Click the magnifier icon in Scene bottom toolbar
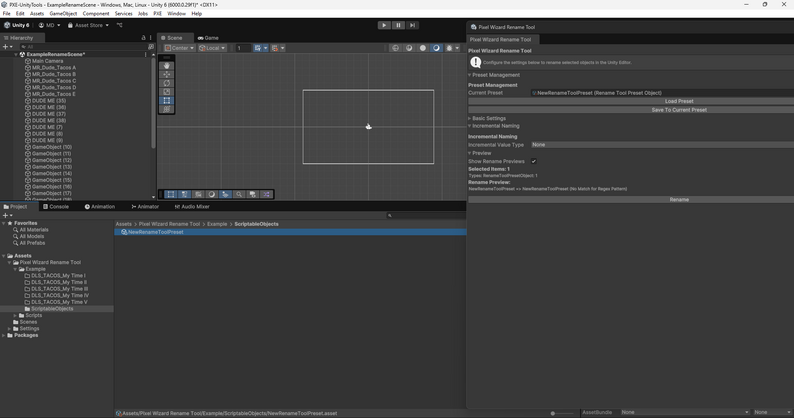 pos(239,195)
